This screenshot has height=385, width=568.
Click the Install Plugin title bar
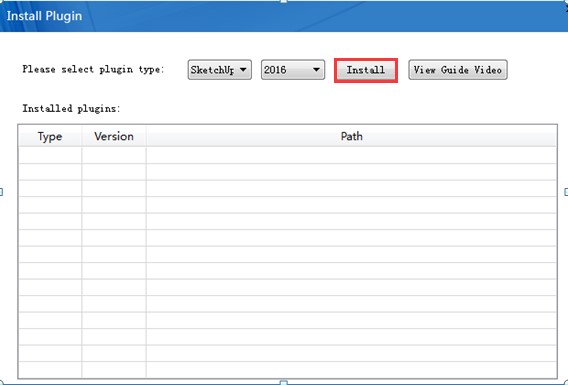click(x=284, y=16)
